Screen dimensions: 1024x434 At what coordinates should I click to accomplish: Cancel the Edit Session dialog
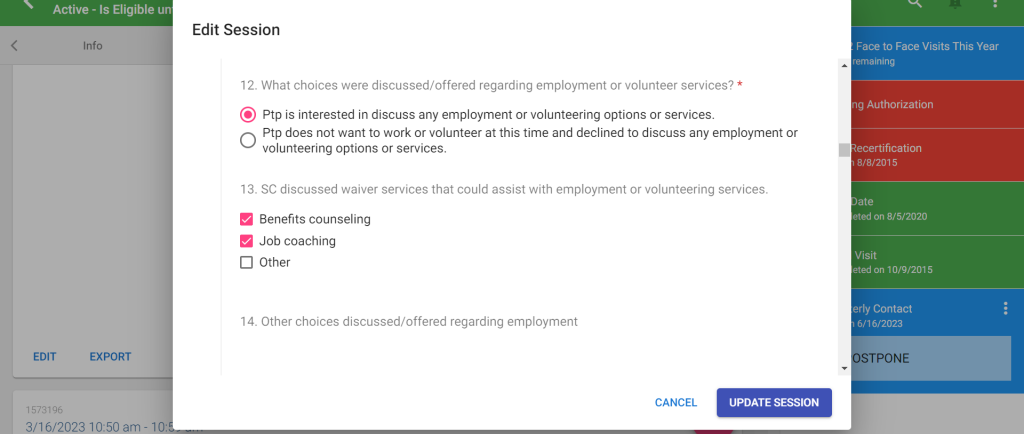point(676,402)
